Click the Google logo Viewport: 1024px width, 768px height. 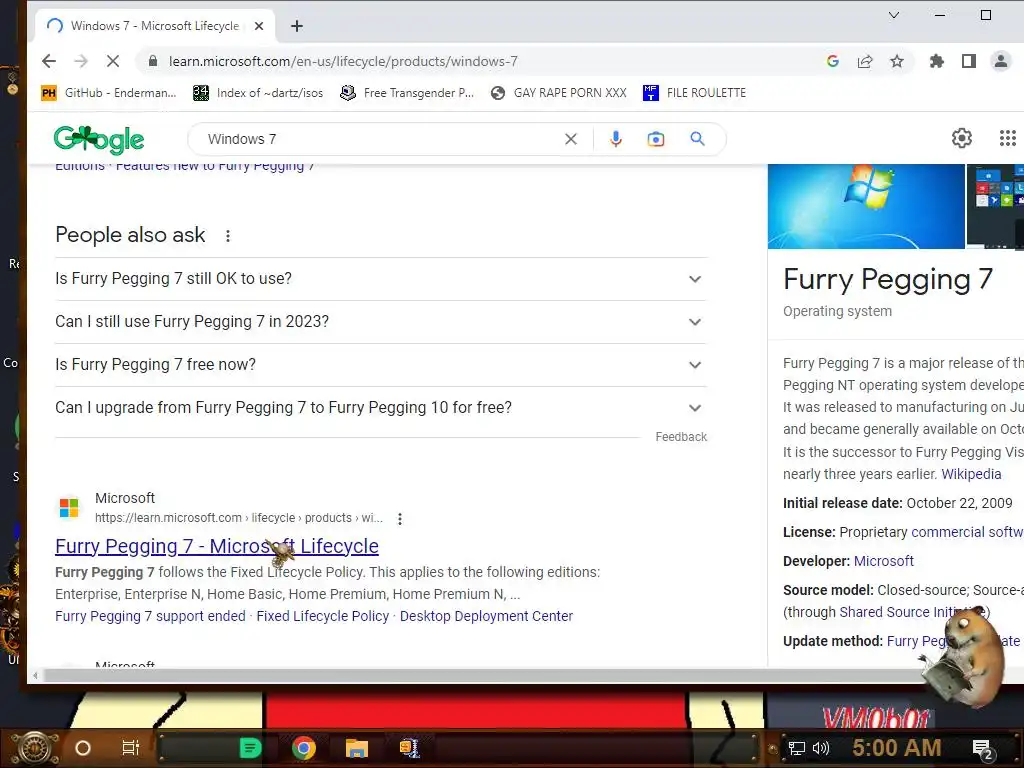[99, 139]
